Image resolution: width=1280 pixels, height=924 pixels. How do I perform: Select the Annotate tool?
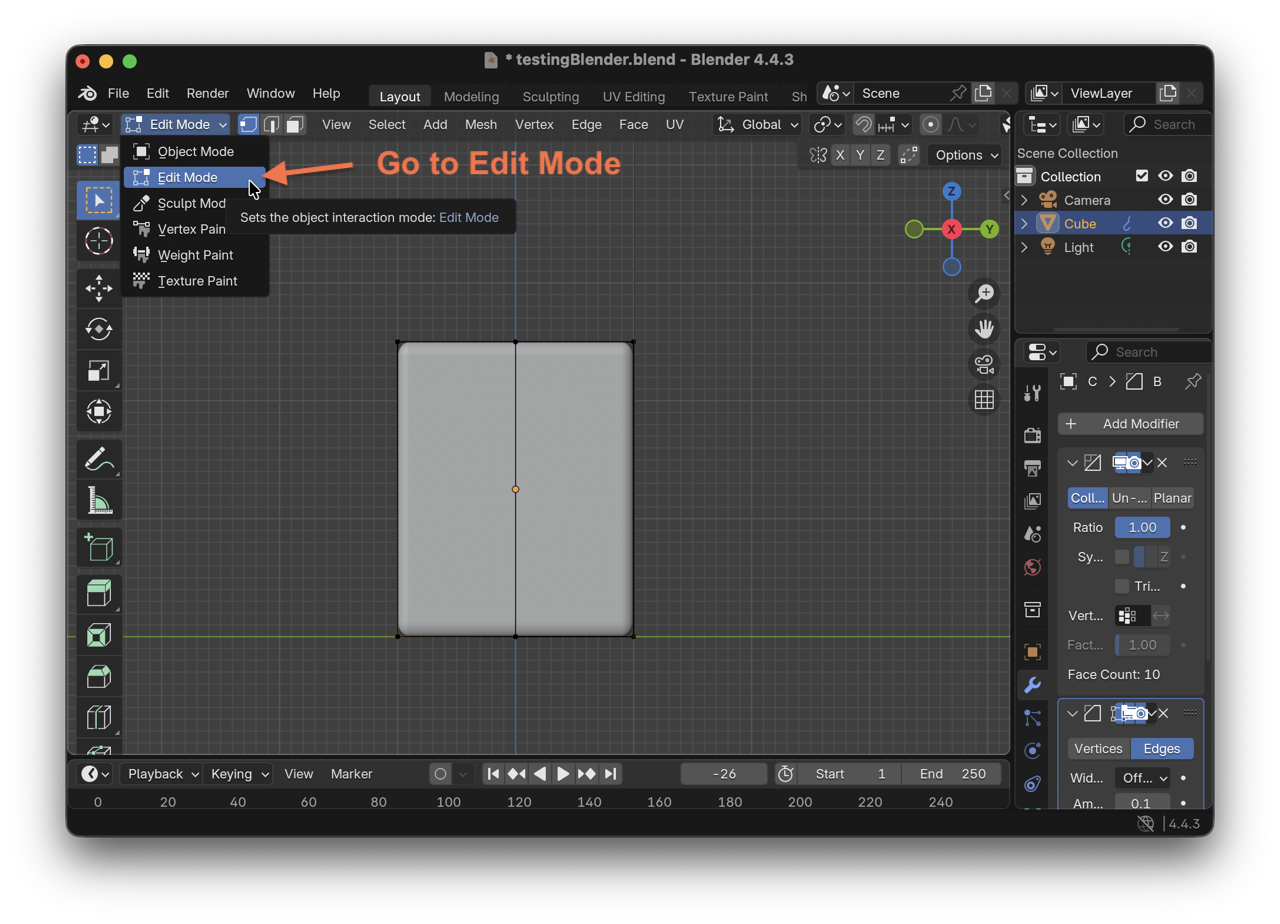pyautogui.click(x=98, y=459)
